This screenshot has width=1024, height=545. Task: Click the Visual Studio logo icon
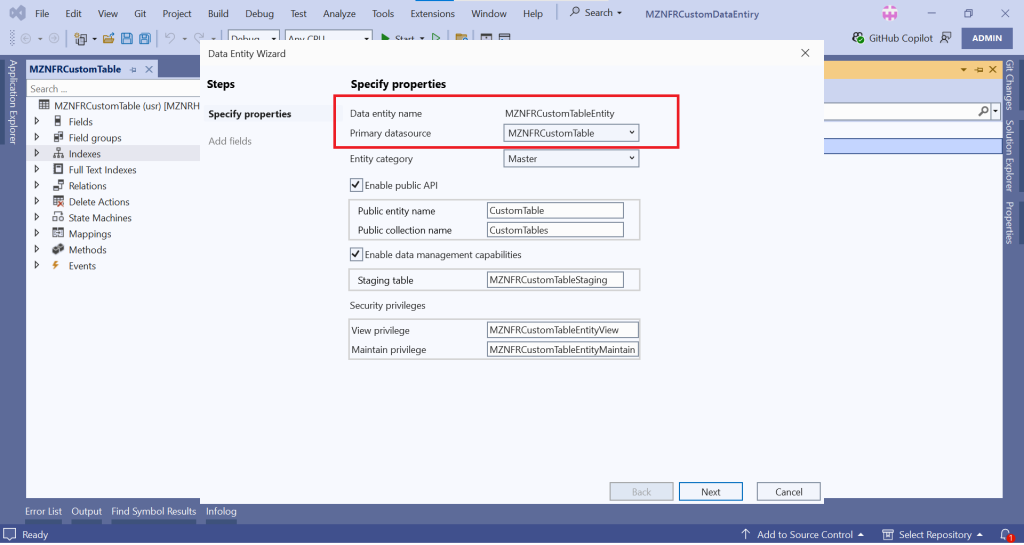[x=18, y=13]
